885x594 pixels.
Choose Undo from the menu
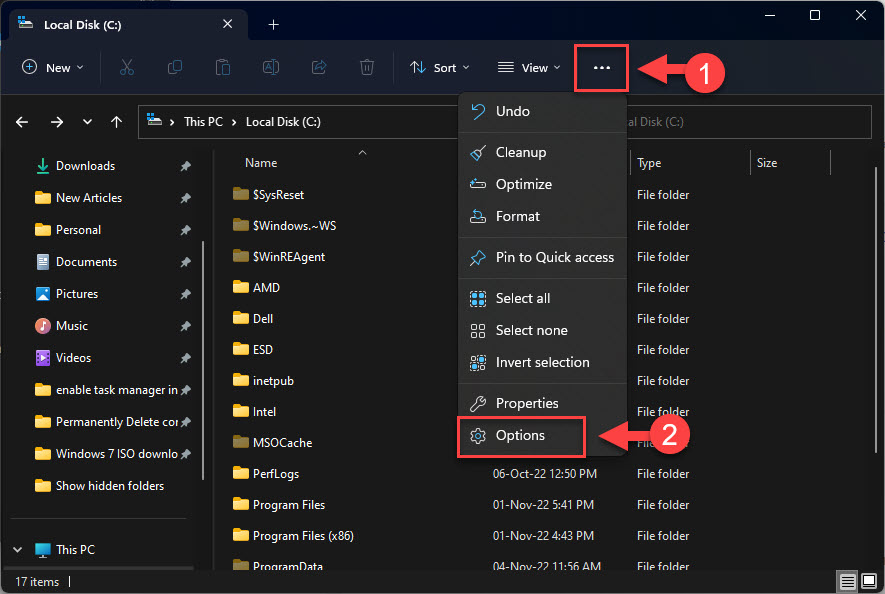543,111
